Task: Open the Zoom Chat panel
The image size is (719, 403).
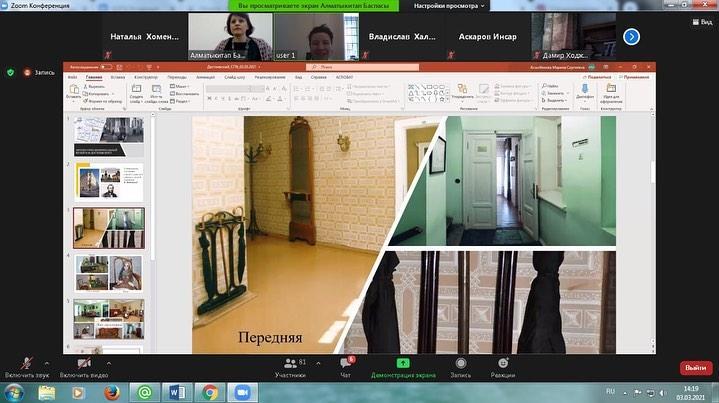Action: click(x=345, y=365)
